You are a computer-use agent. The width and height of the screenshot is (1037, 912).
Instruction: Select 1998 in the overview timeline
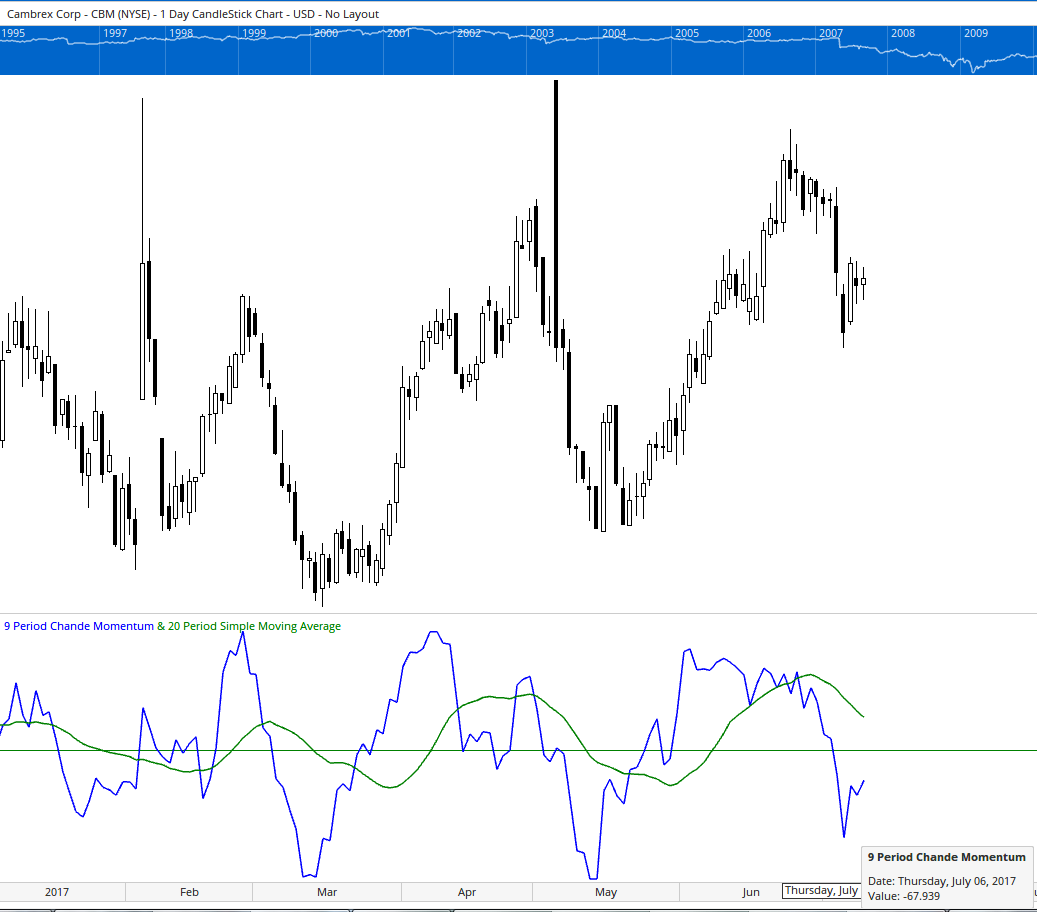click(181, 33)
